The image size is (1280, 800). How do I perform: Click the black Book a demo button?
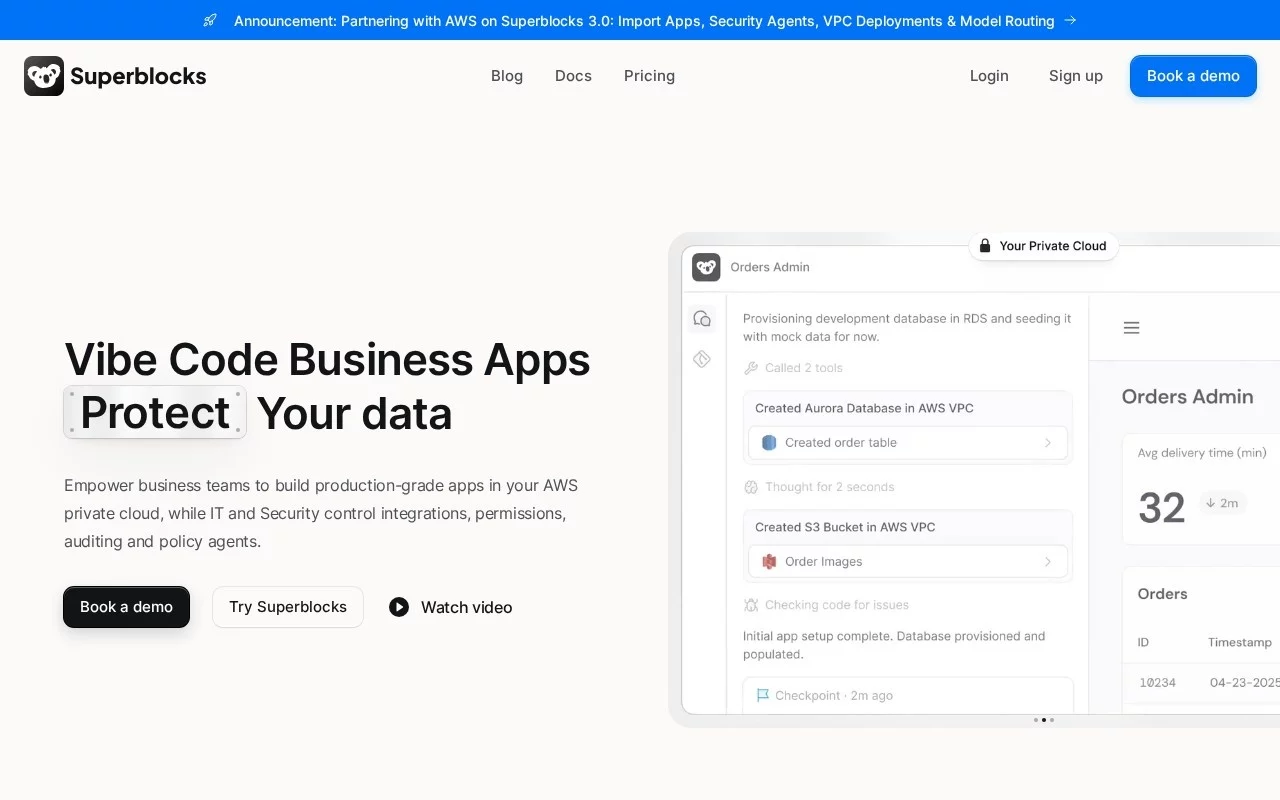click(x=126, y=607)
